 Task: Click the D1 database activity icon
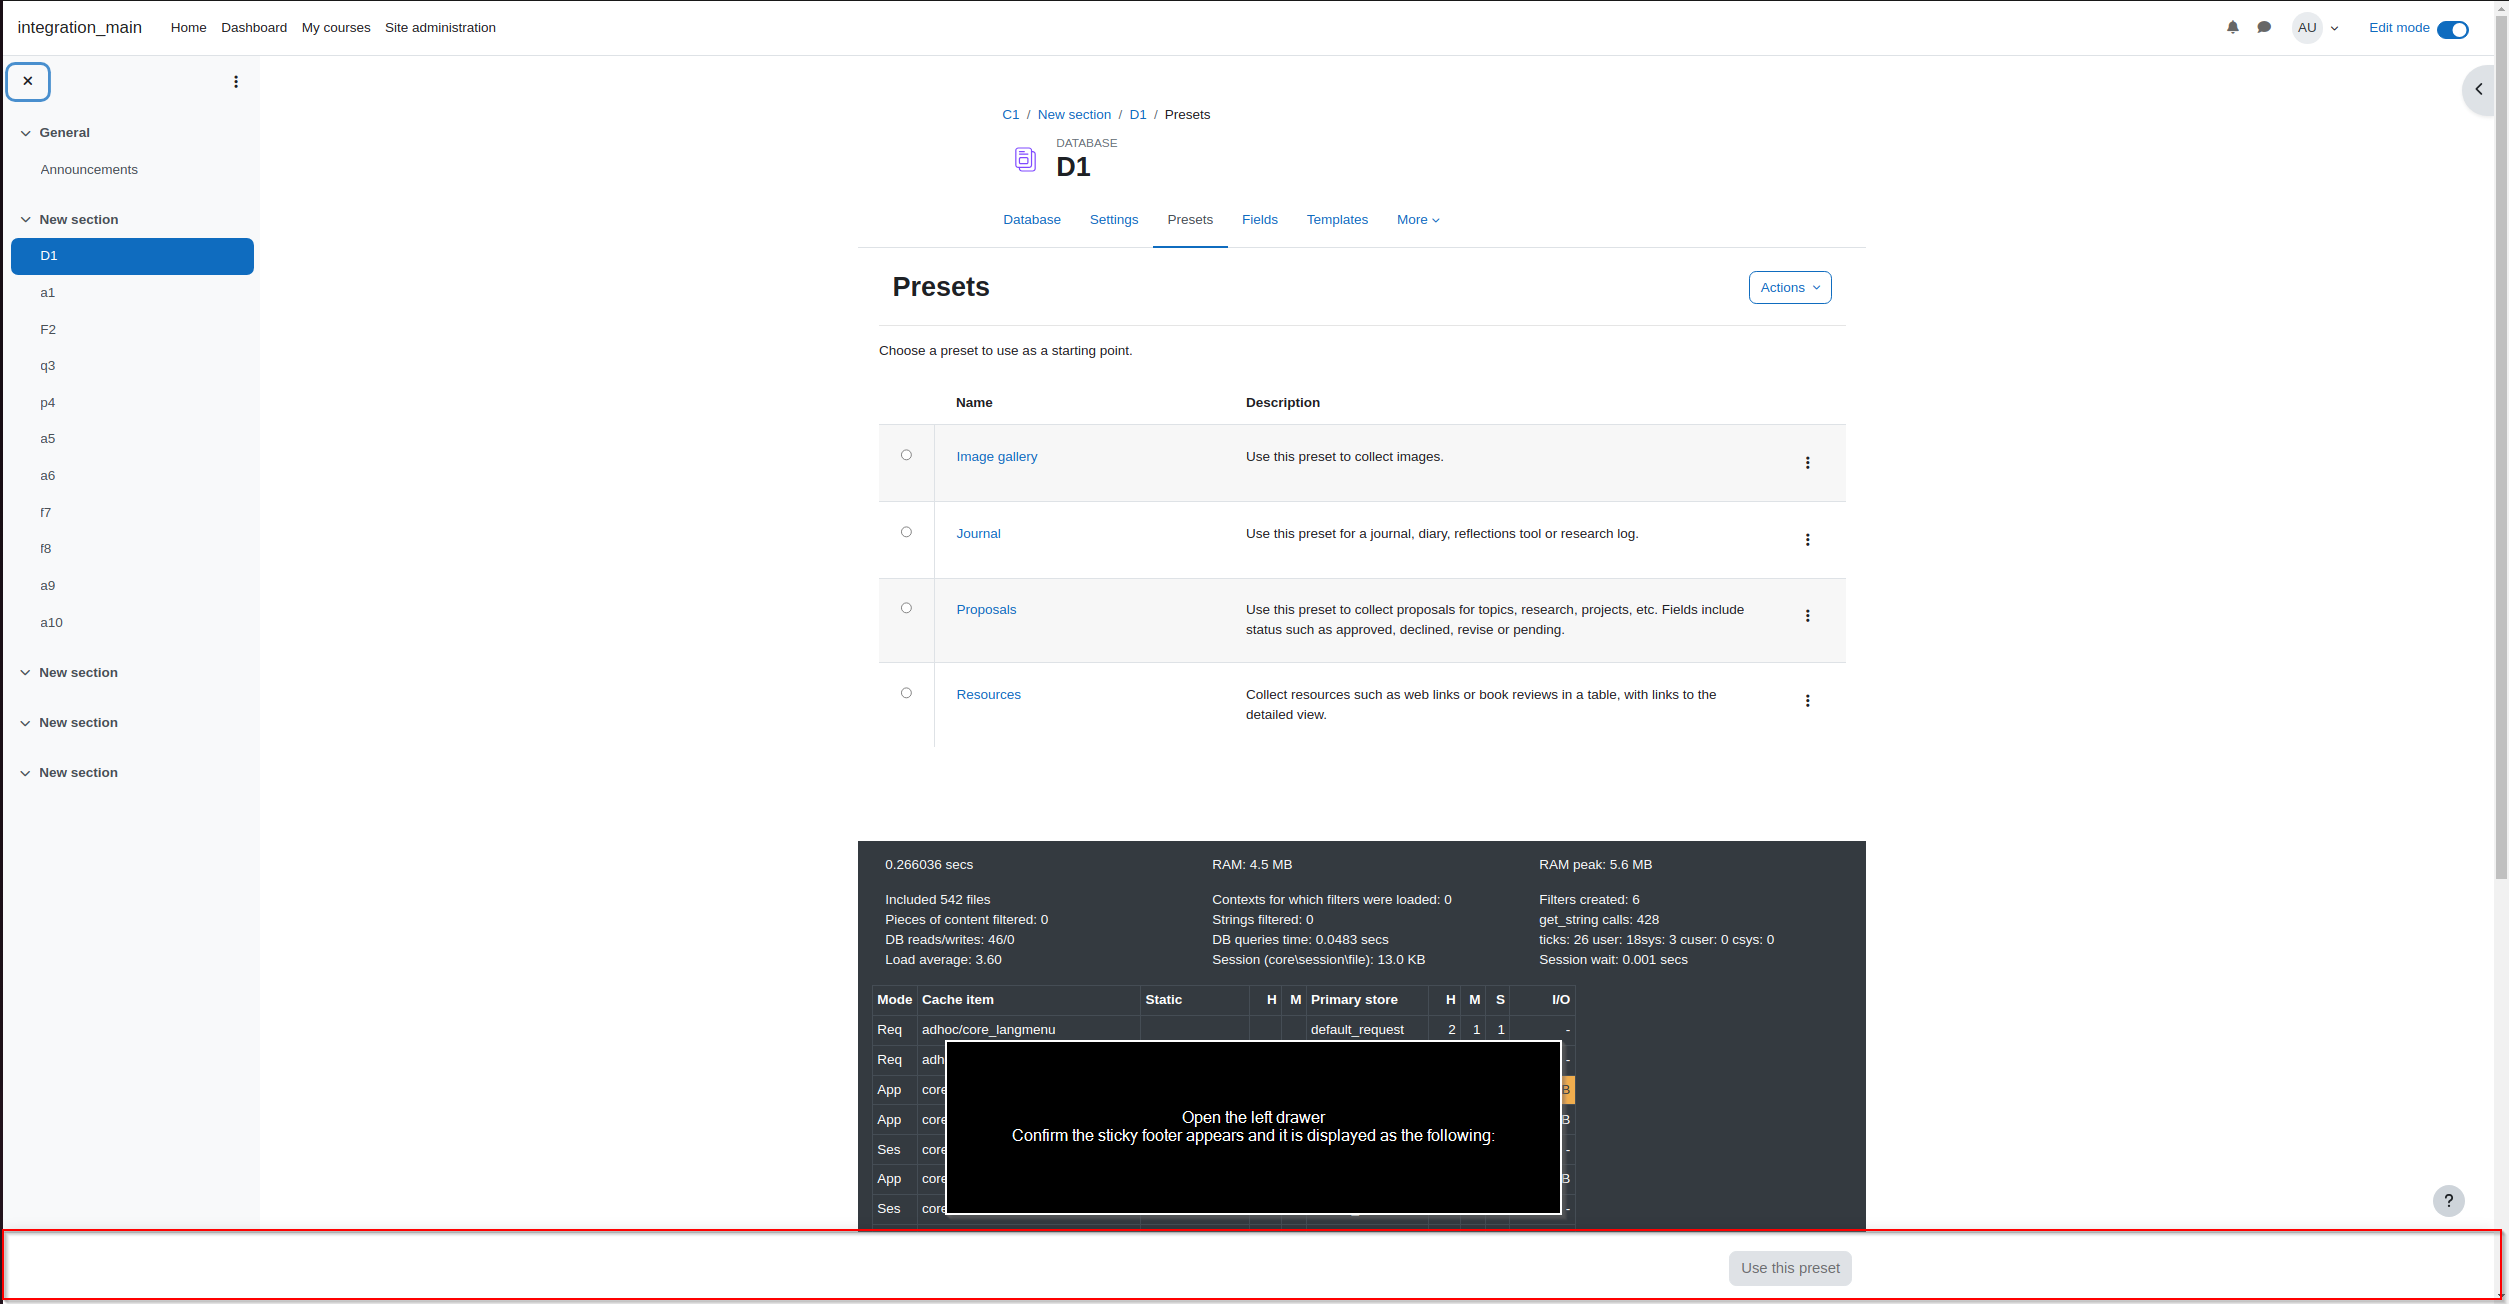click(x=1025, y=159)
